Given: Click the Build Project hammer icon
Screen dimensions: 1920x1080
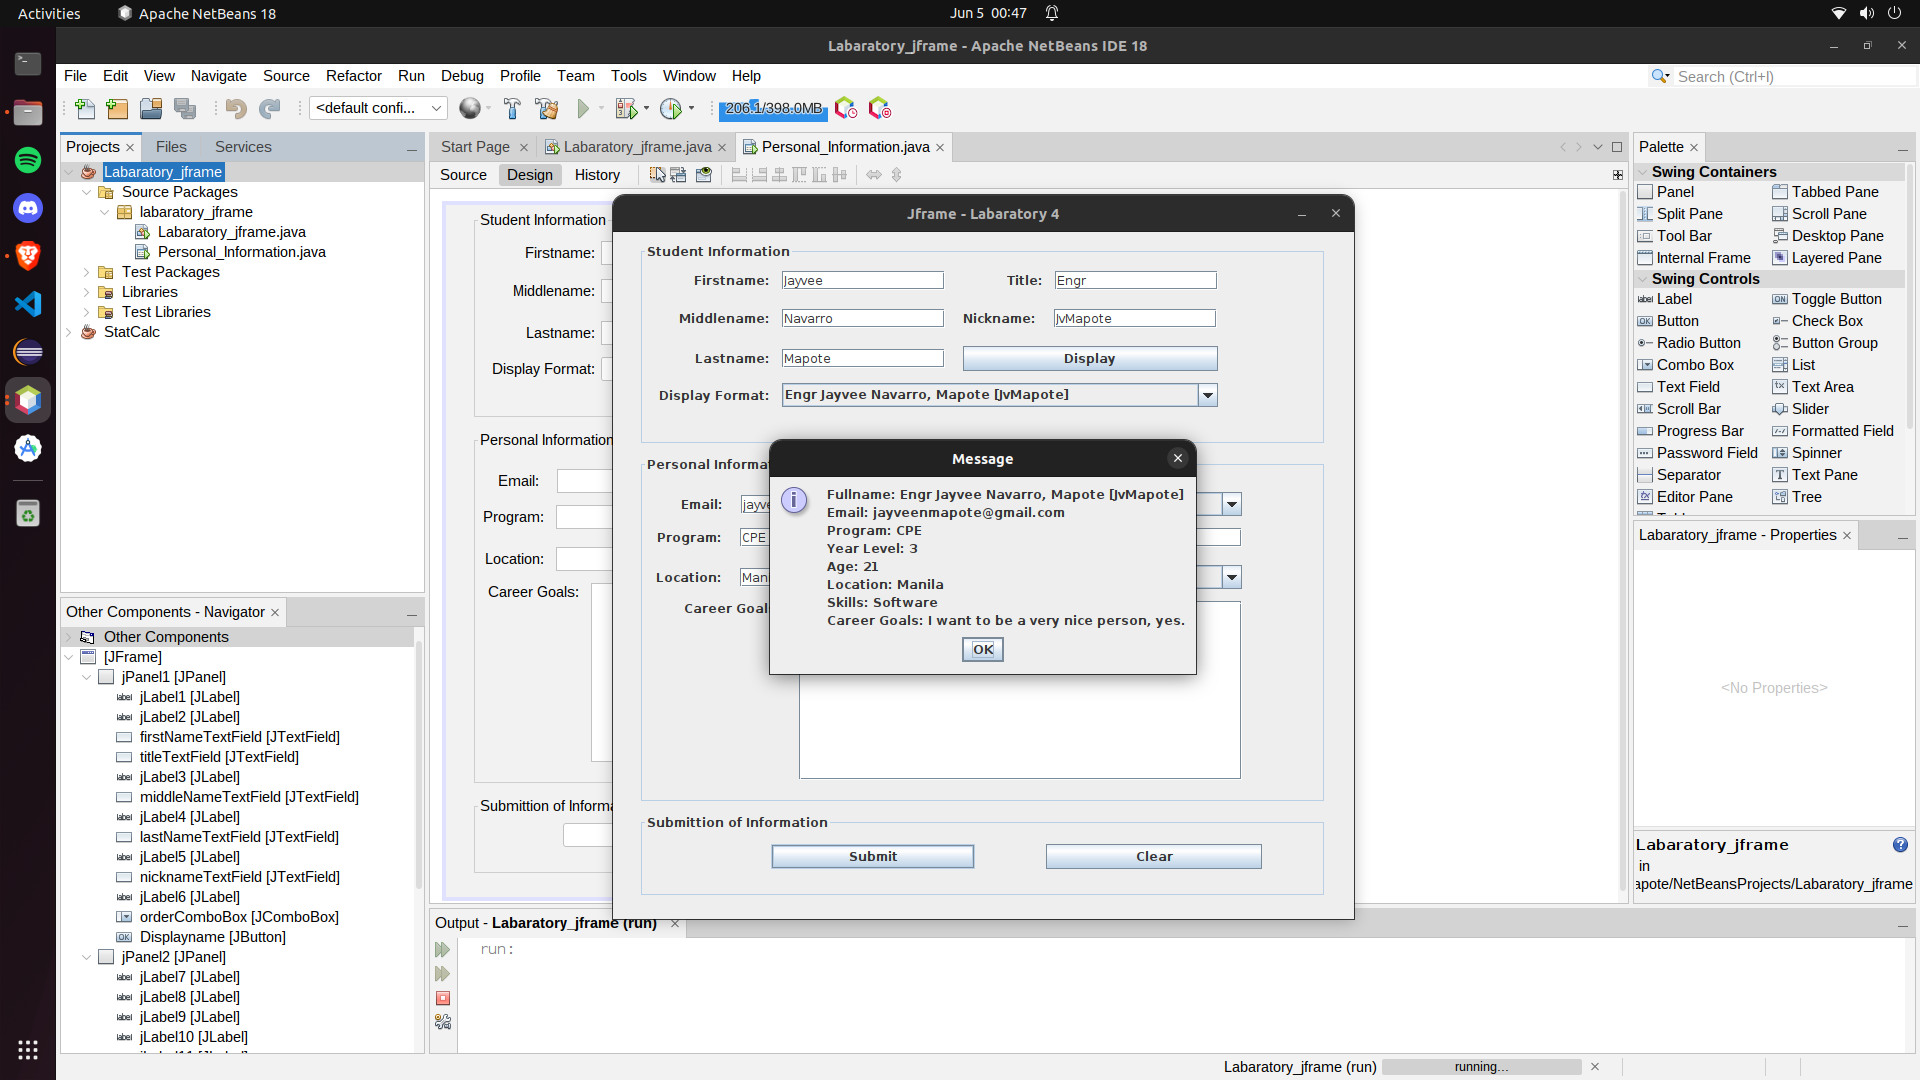Looking at the screenshot, I should click(x=512, y=109).
